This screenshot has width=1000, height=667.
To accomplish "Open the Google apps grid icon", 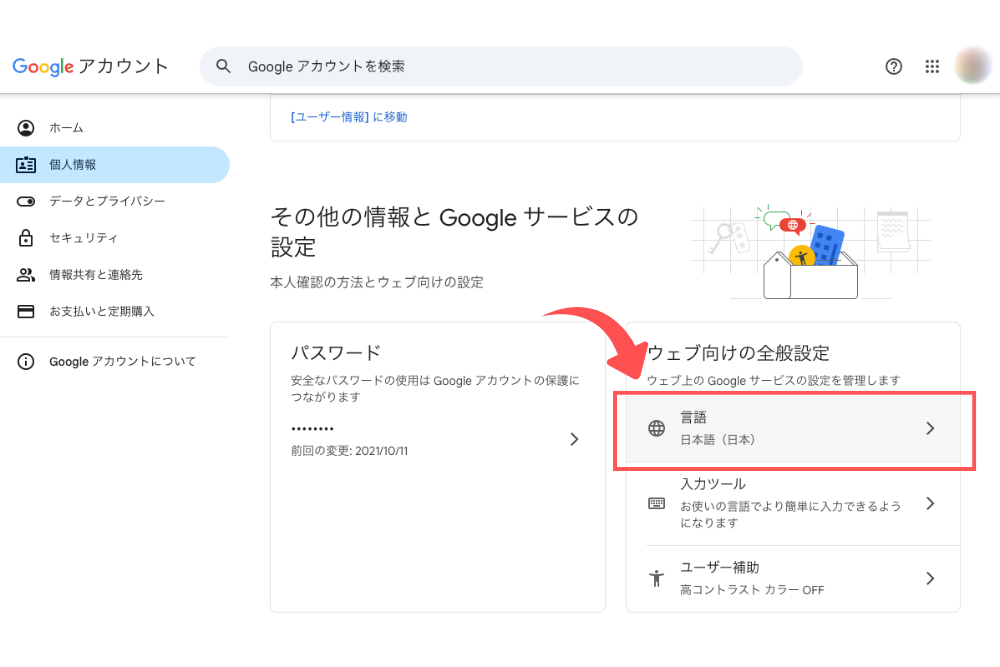I will coord(932,66).
